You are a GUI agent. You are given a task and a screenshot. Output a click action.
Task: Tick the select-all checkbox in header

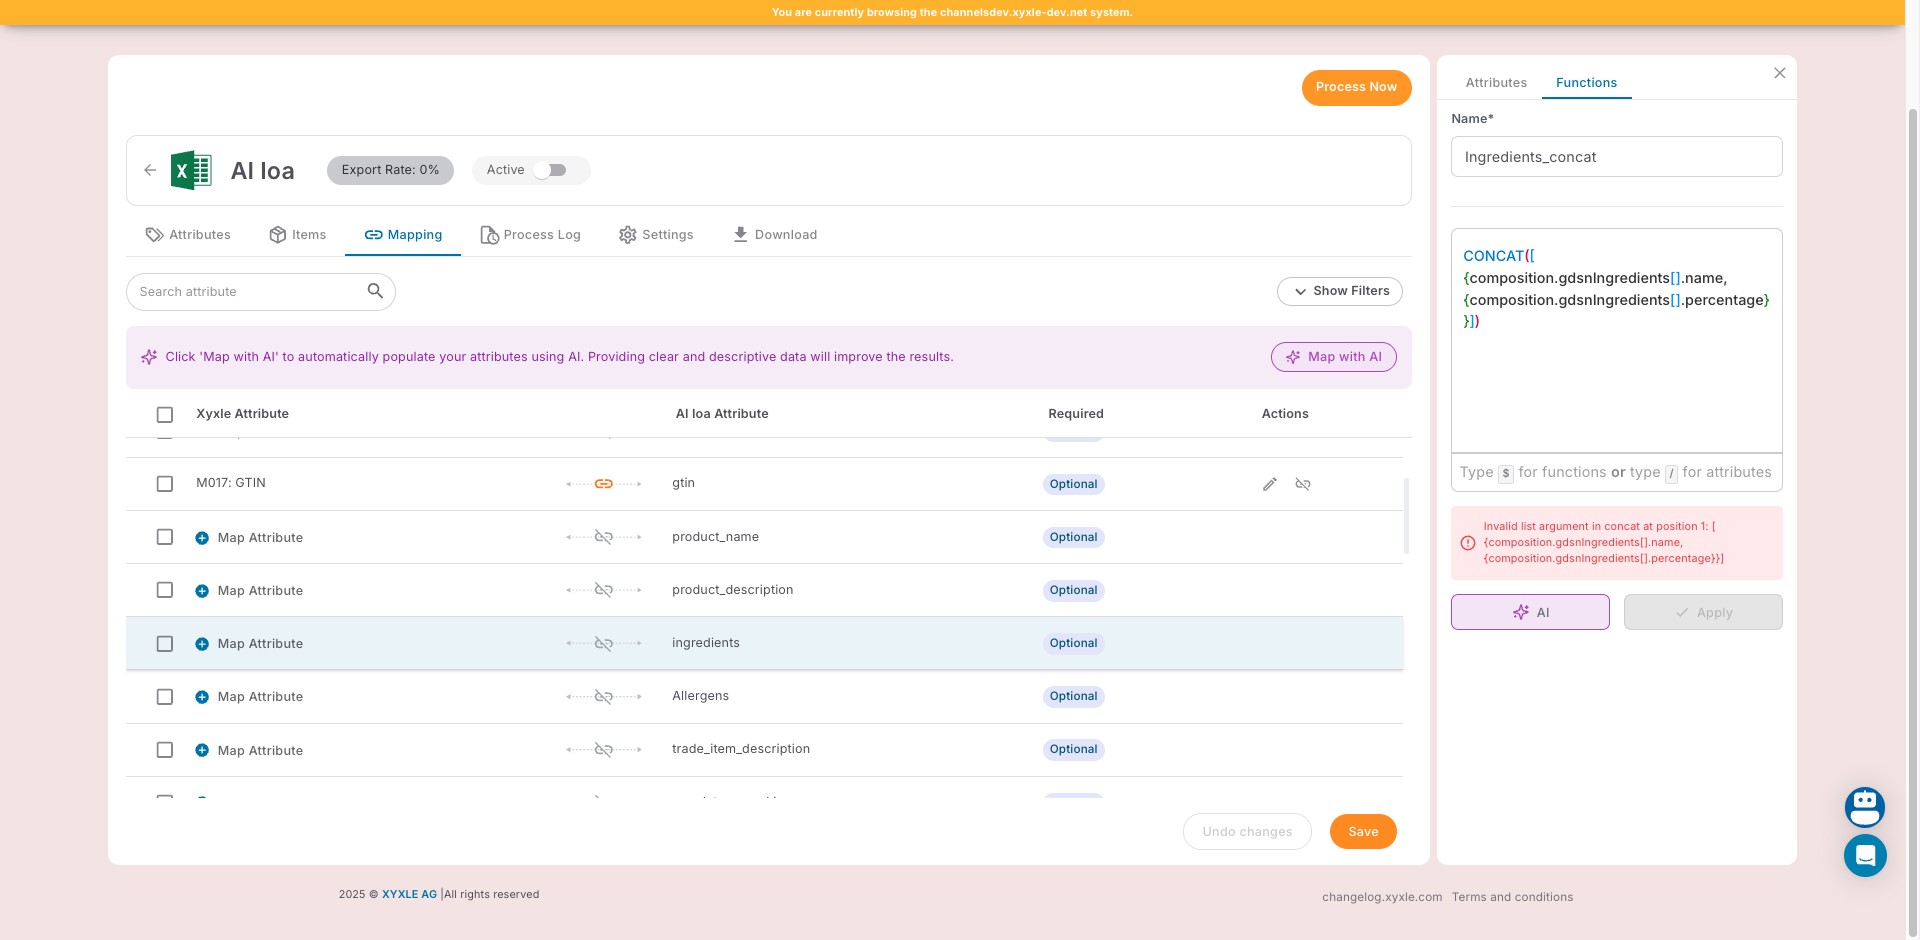pos(165,414)
